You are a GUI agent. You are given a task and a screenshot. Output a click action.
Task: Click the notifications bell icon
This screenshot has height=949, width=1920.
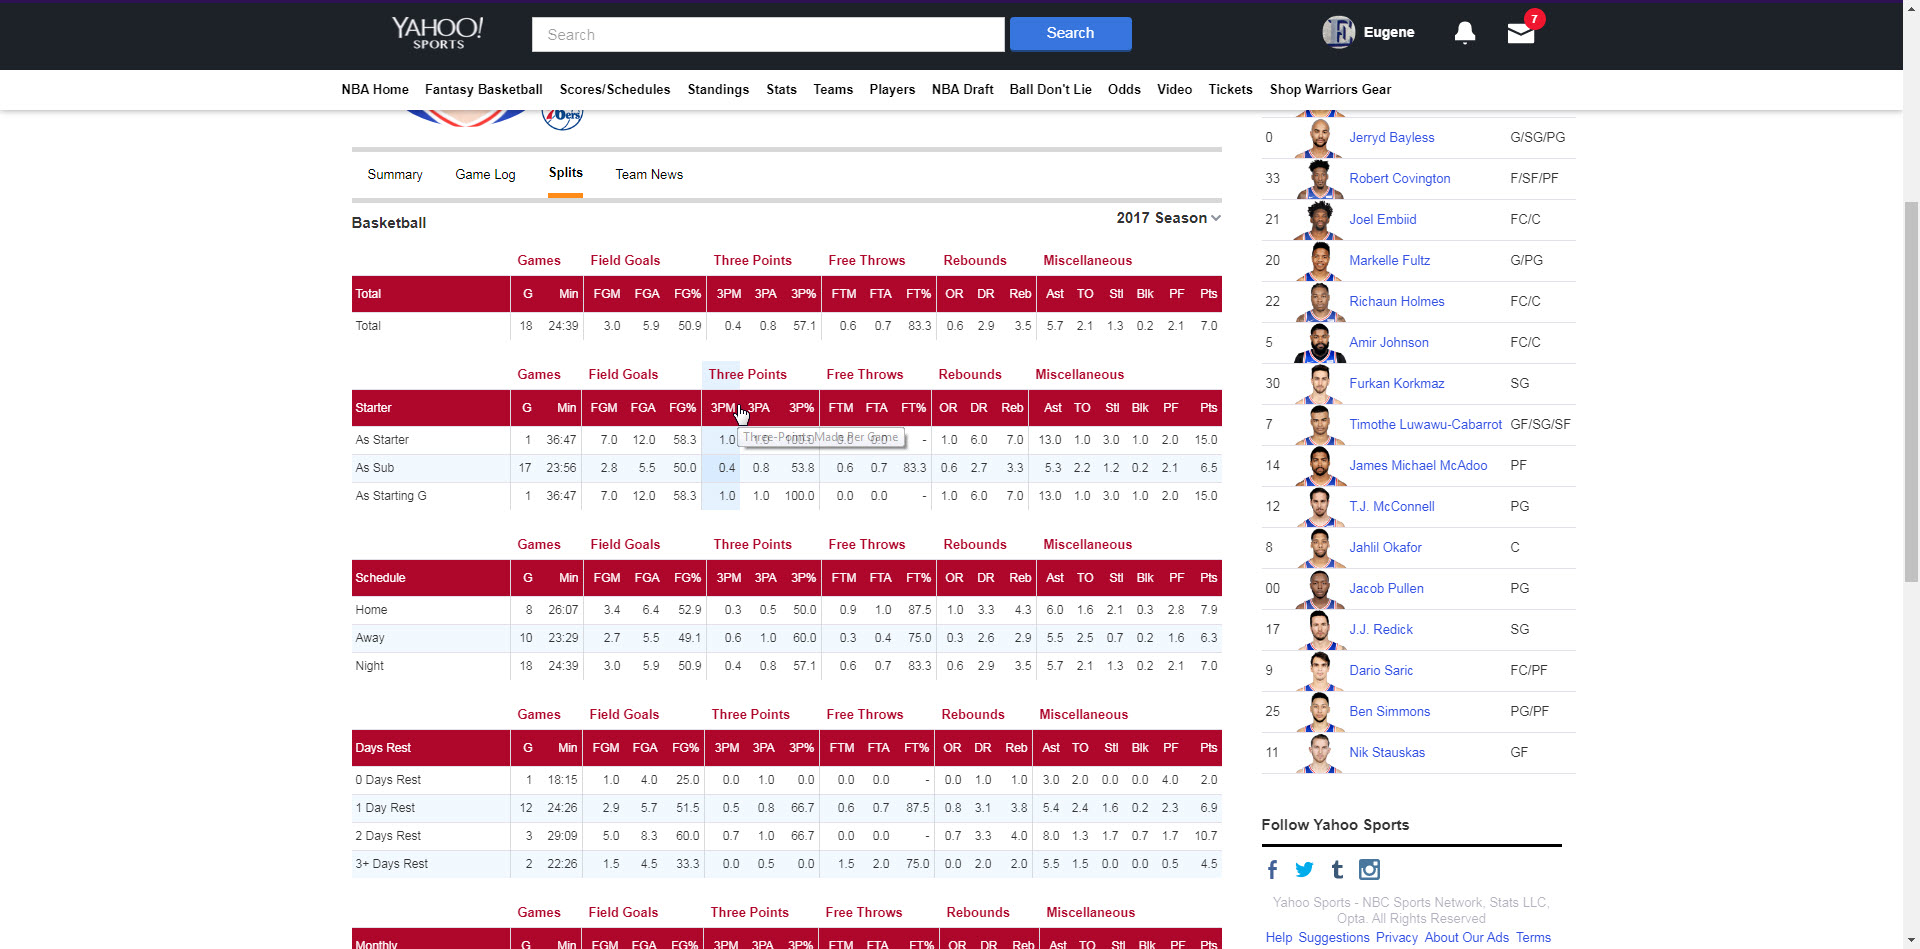(x=1464, y=33)
